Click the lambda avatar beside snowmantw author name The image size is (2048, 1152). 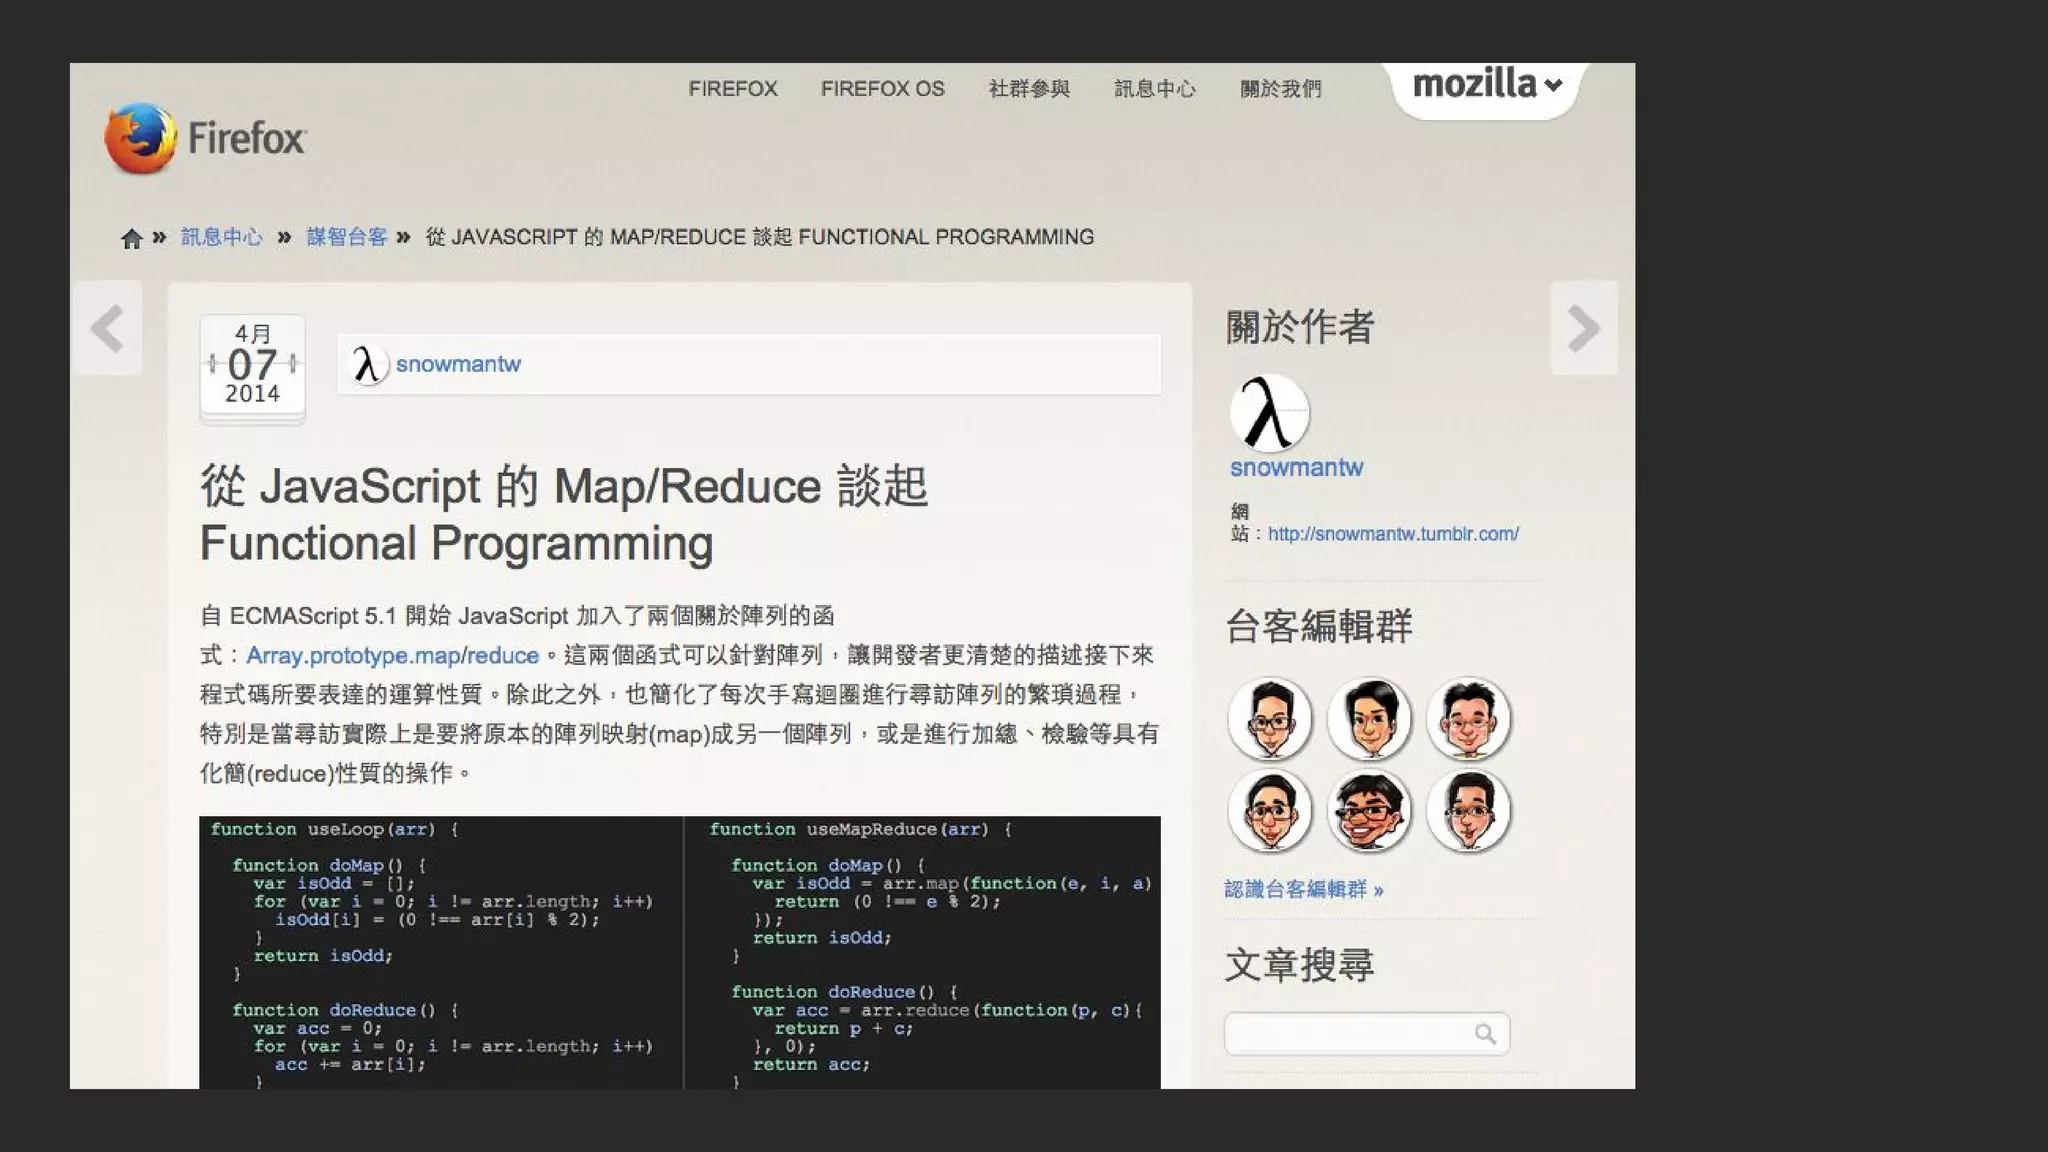tap(368, 364)
